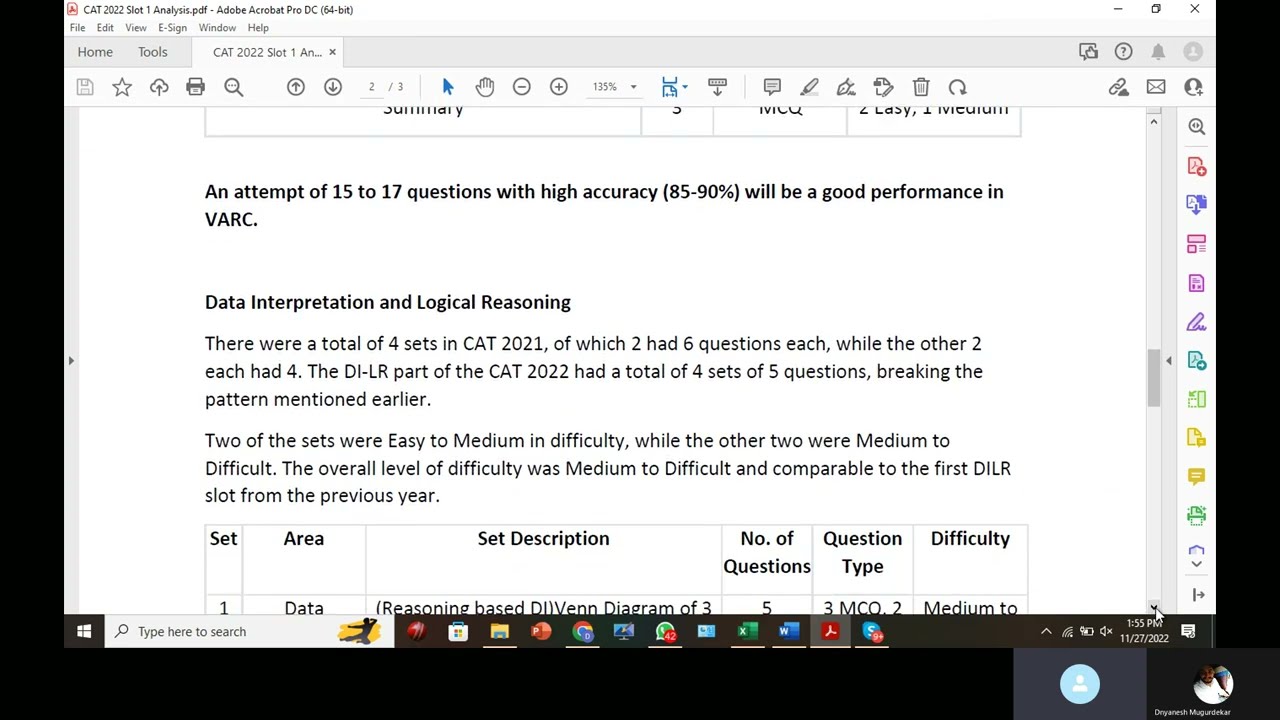Bookmark the document with the star icon
Screen dimensions: 1280x720
(122, 87)
